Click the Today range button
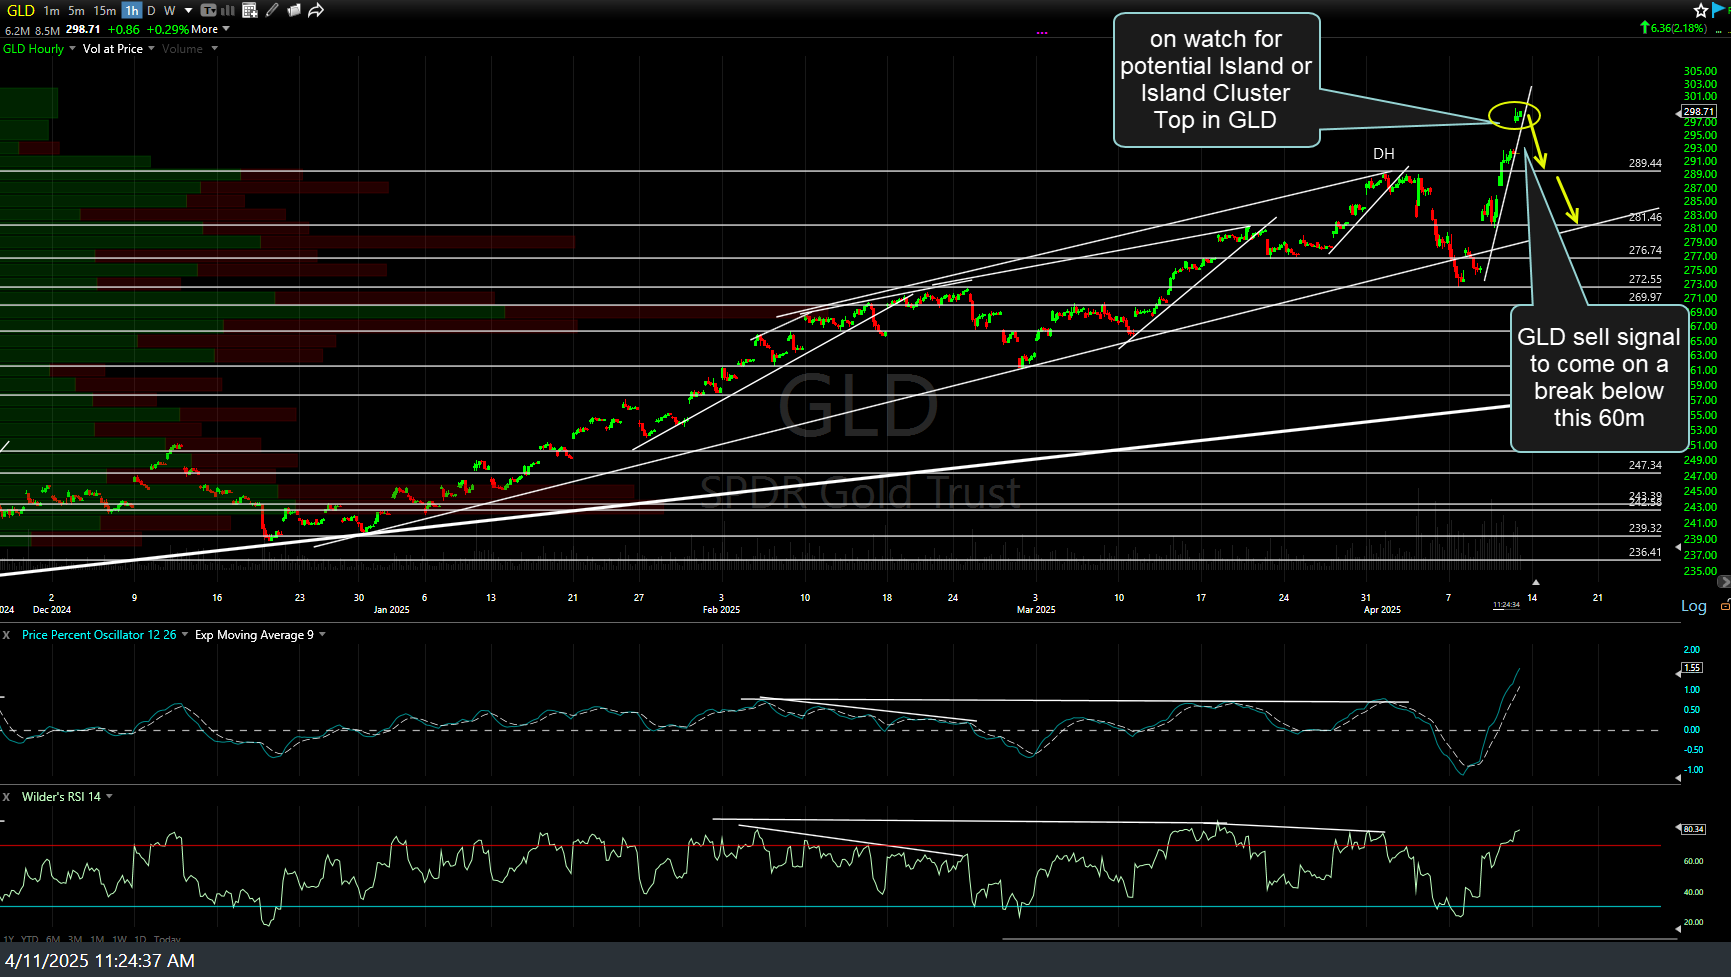This screenshot has width=1731, height=977. point(167,940)
